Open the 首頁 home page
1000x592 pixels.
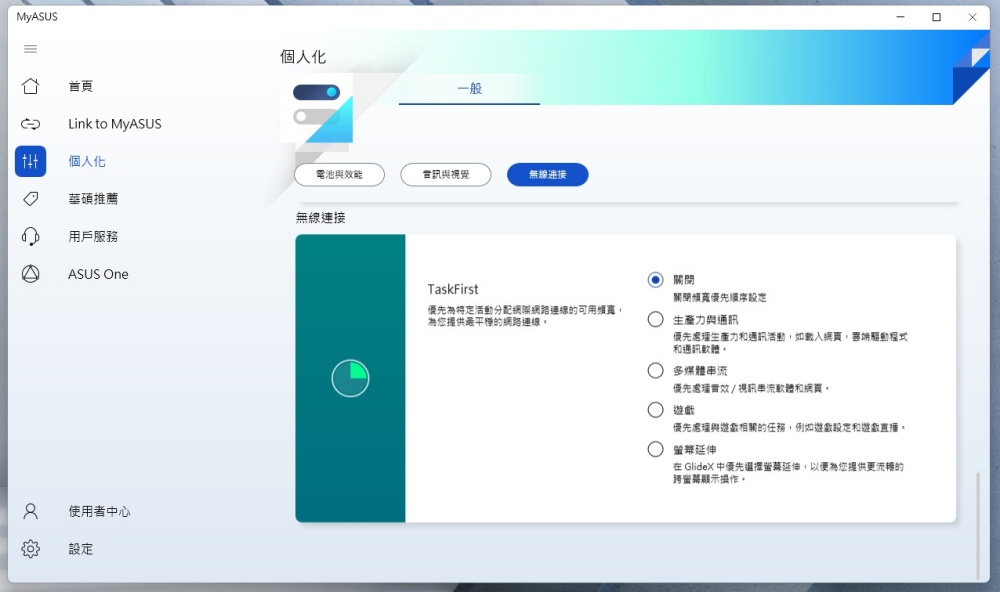click(x=80, y=86)
